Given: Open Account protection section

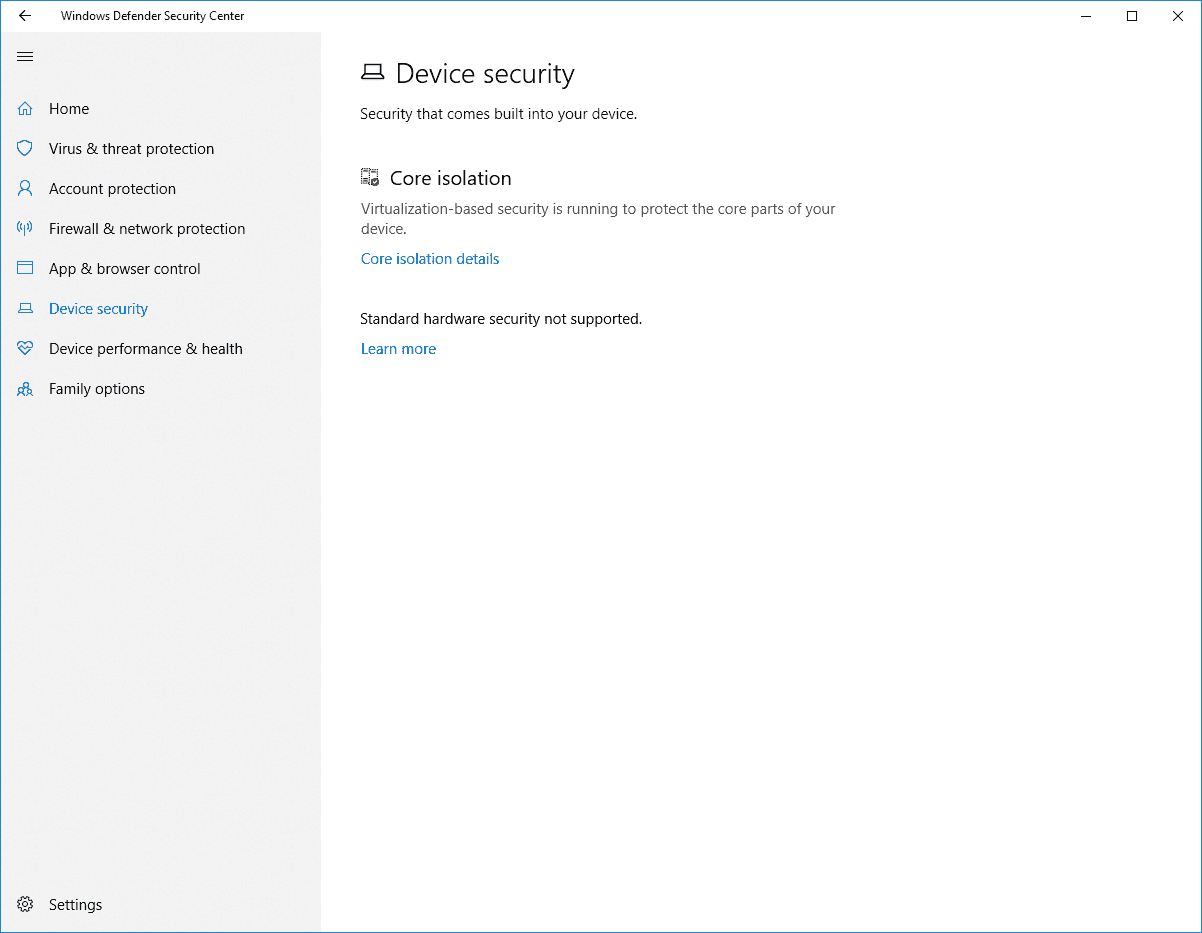Looking at the screenshot, I should pyautogui.click(x=112, y=188).
